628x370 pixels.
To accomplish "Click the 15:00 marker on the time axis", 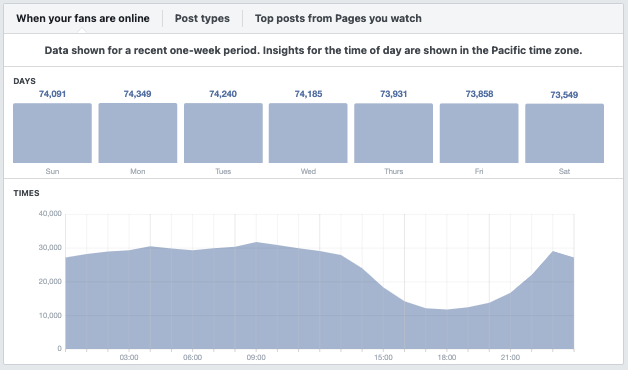I will 383,357.
